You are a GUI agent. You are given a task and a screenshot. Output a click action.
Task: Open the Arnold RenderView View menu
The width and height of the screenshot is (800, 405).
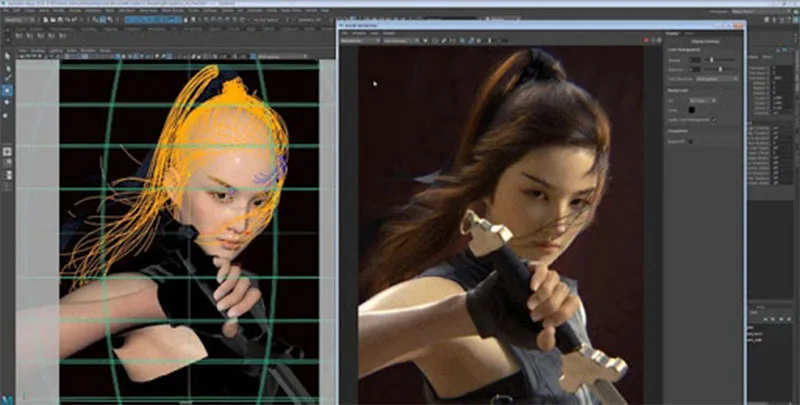(x=374, y=33)
